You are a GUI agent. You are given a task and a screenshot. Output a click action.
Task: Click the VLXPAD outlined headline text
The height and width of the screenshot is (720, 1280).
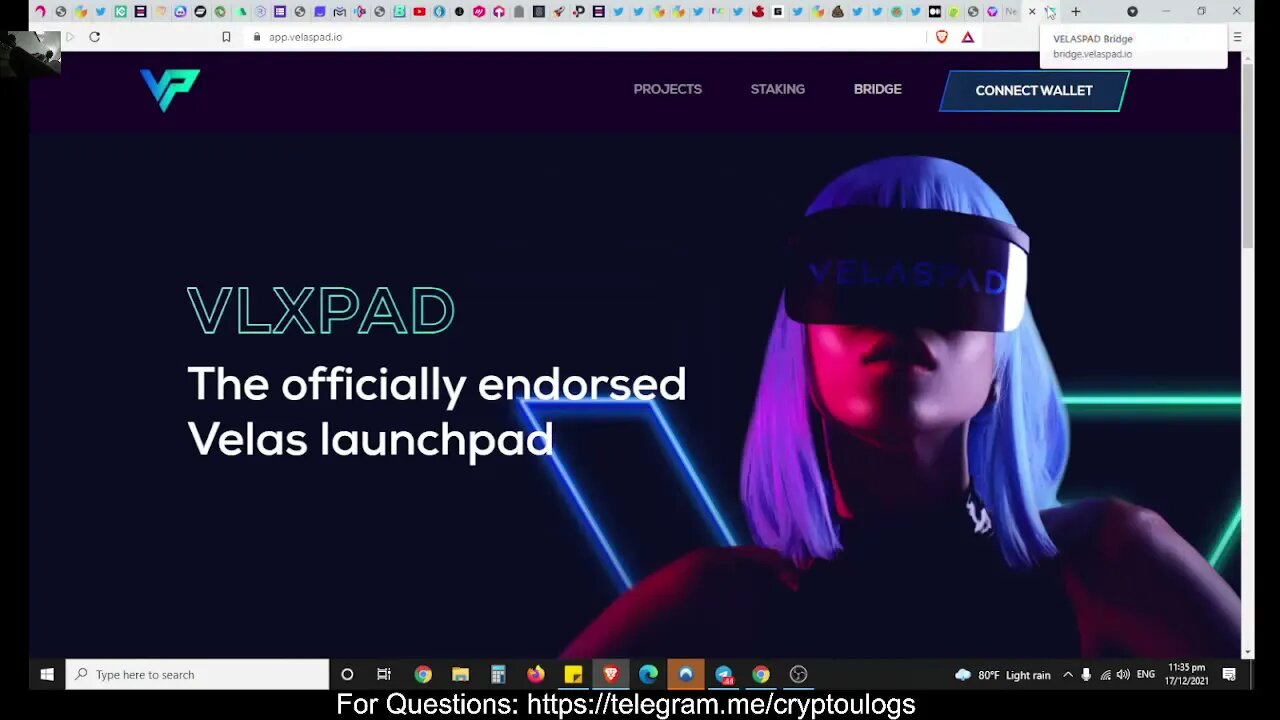click(321, 311)
